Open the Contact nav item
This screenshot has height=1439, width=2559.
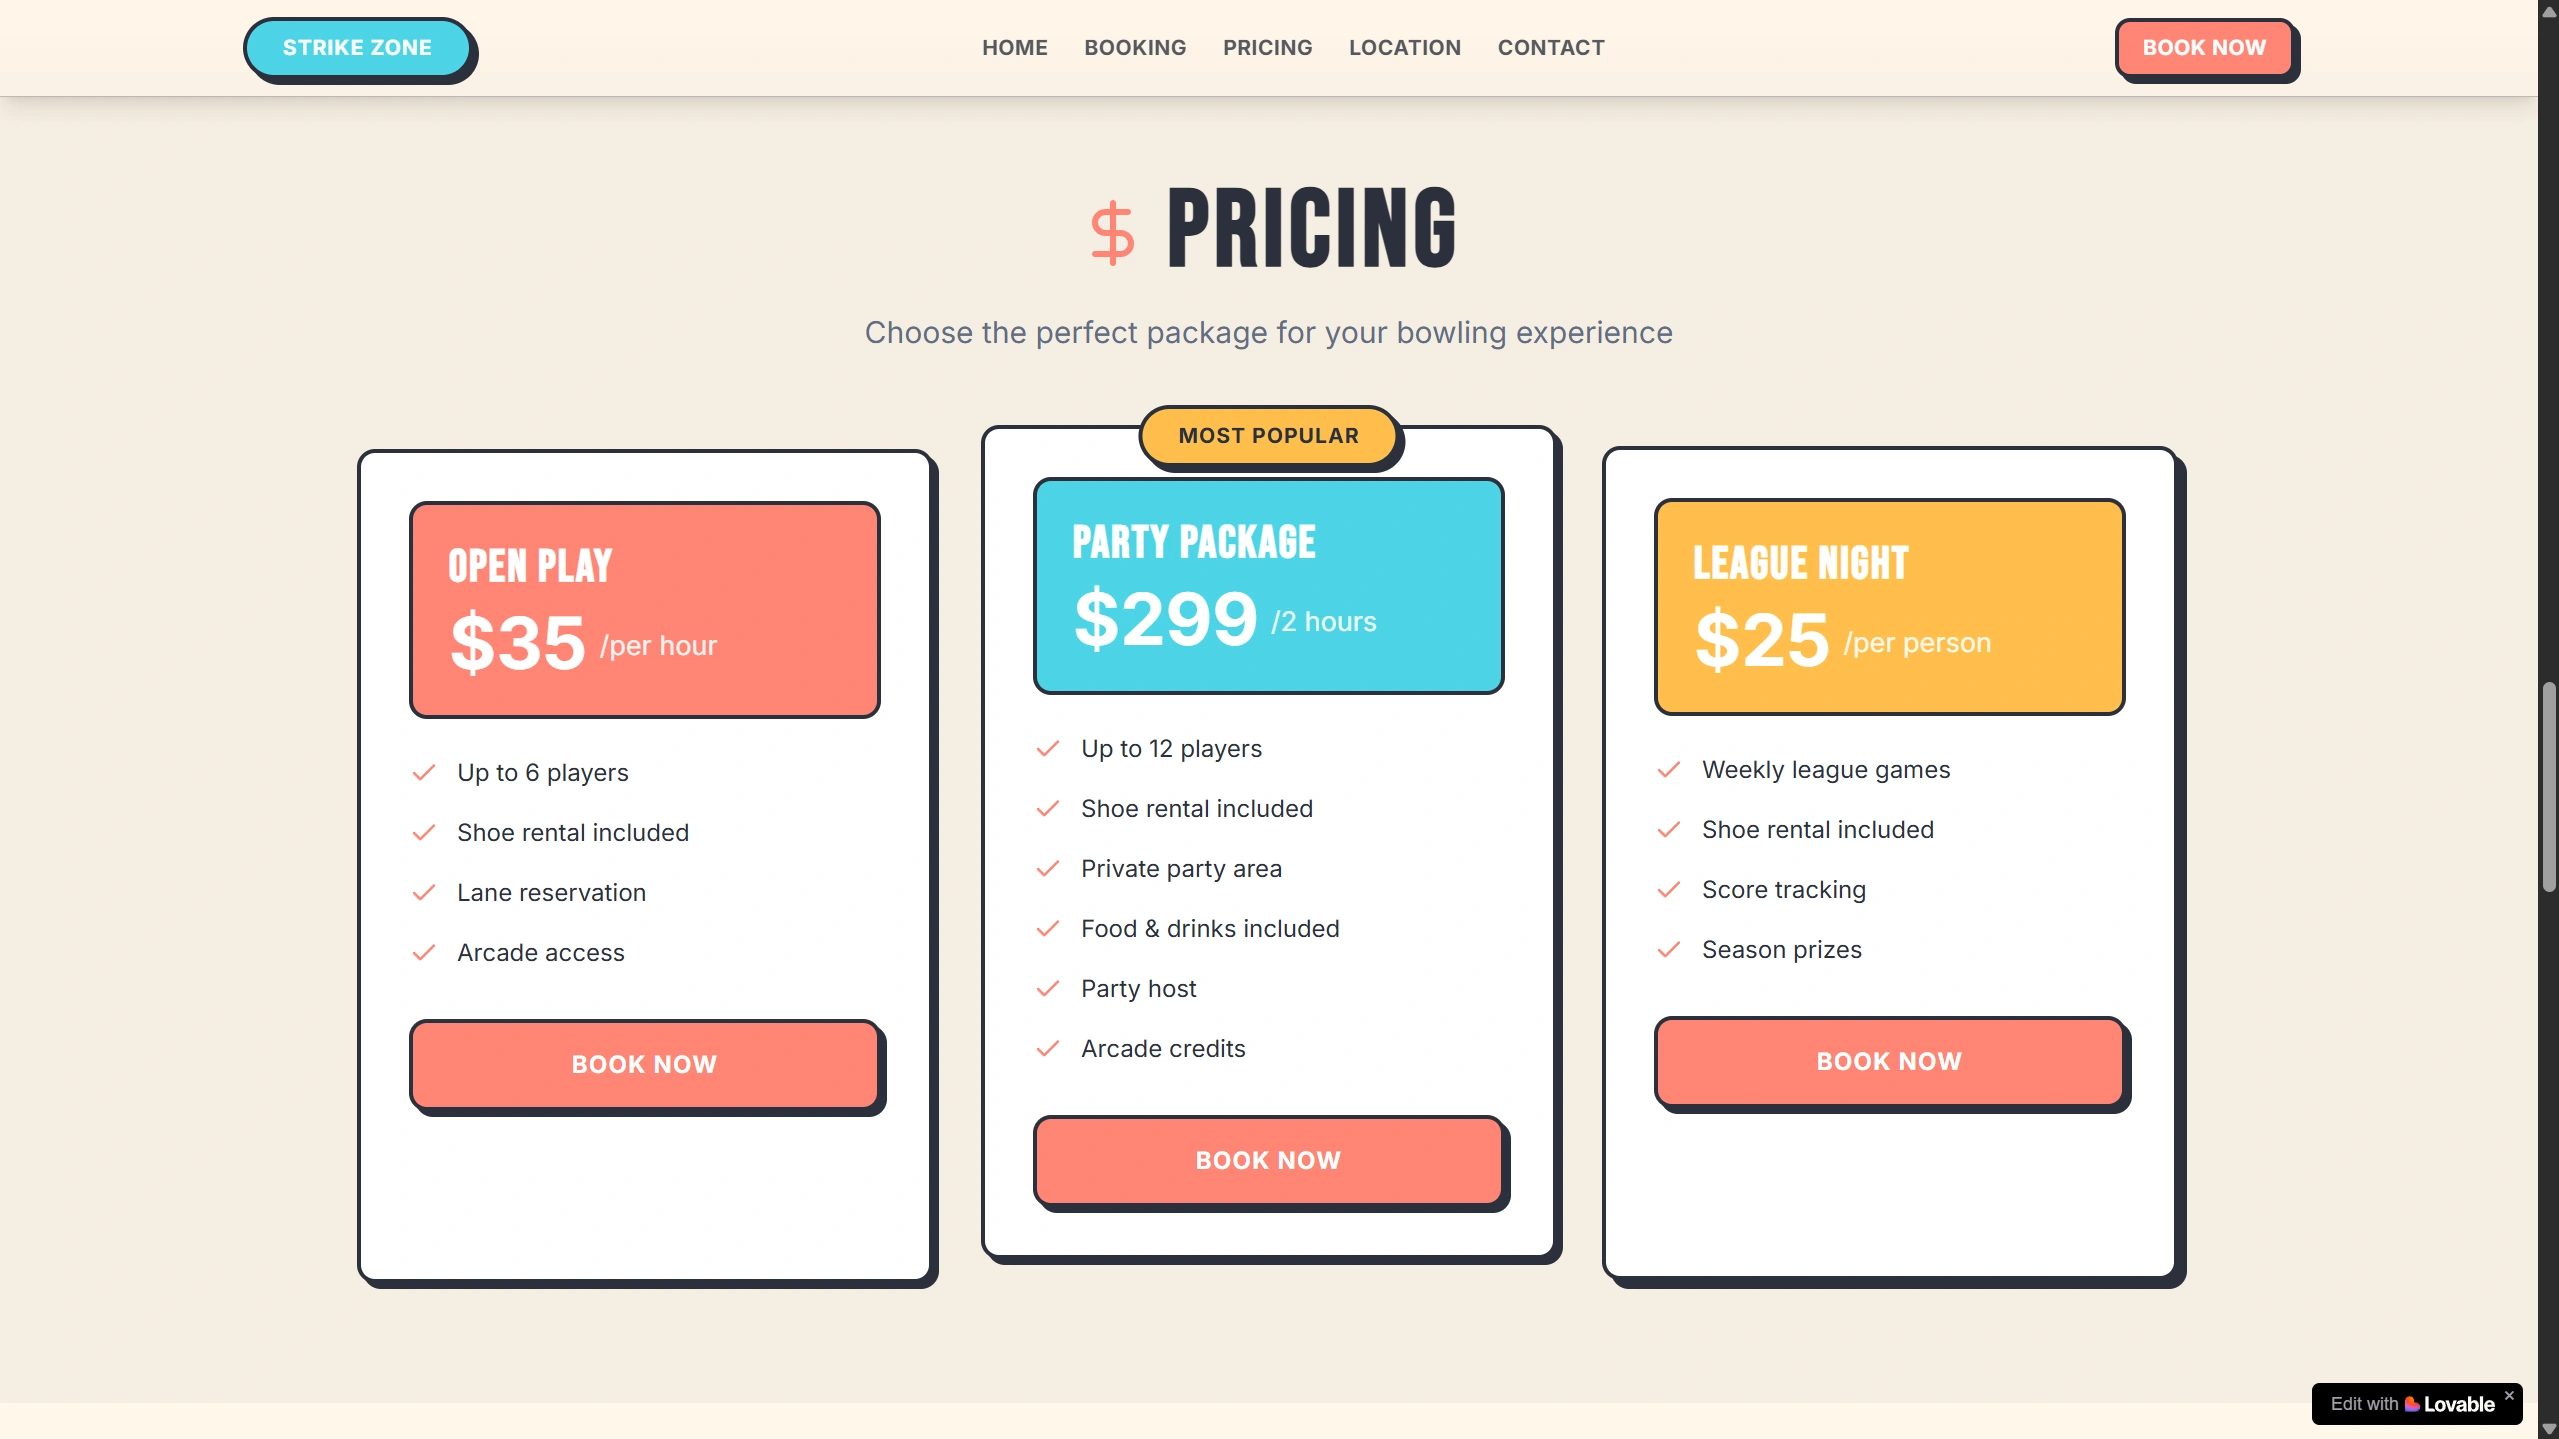(1550, 48)
